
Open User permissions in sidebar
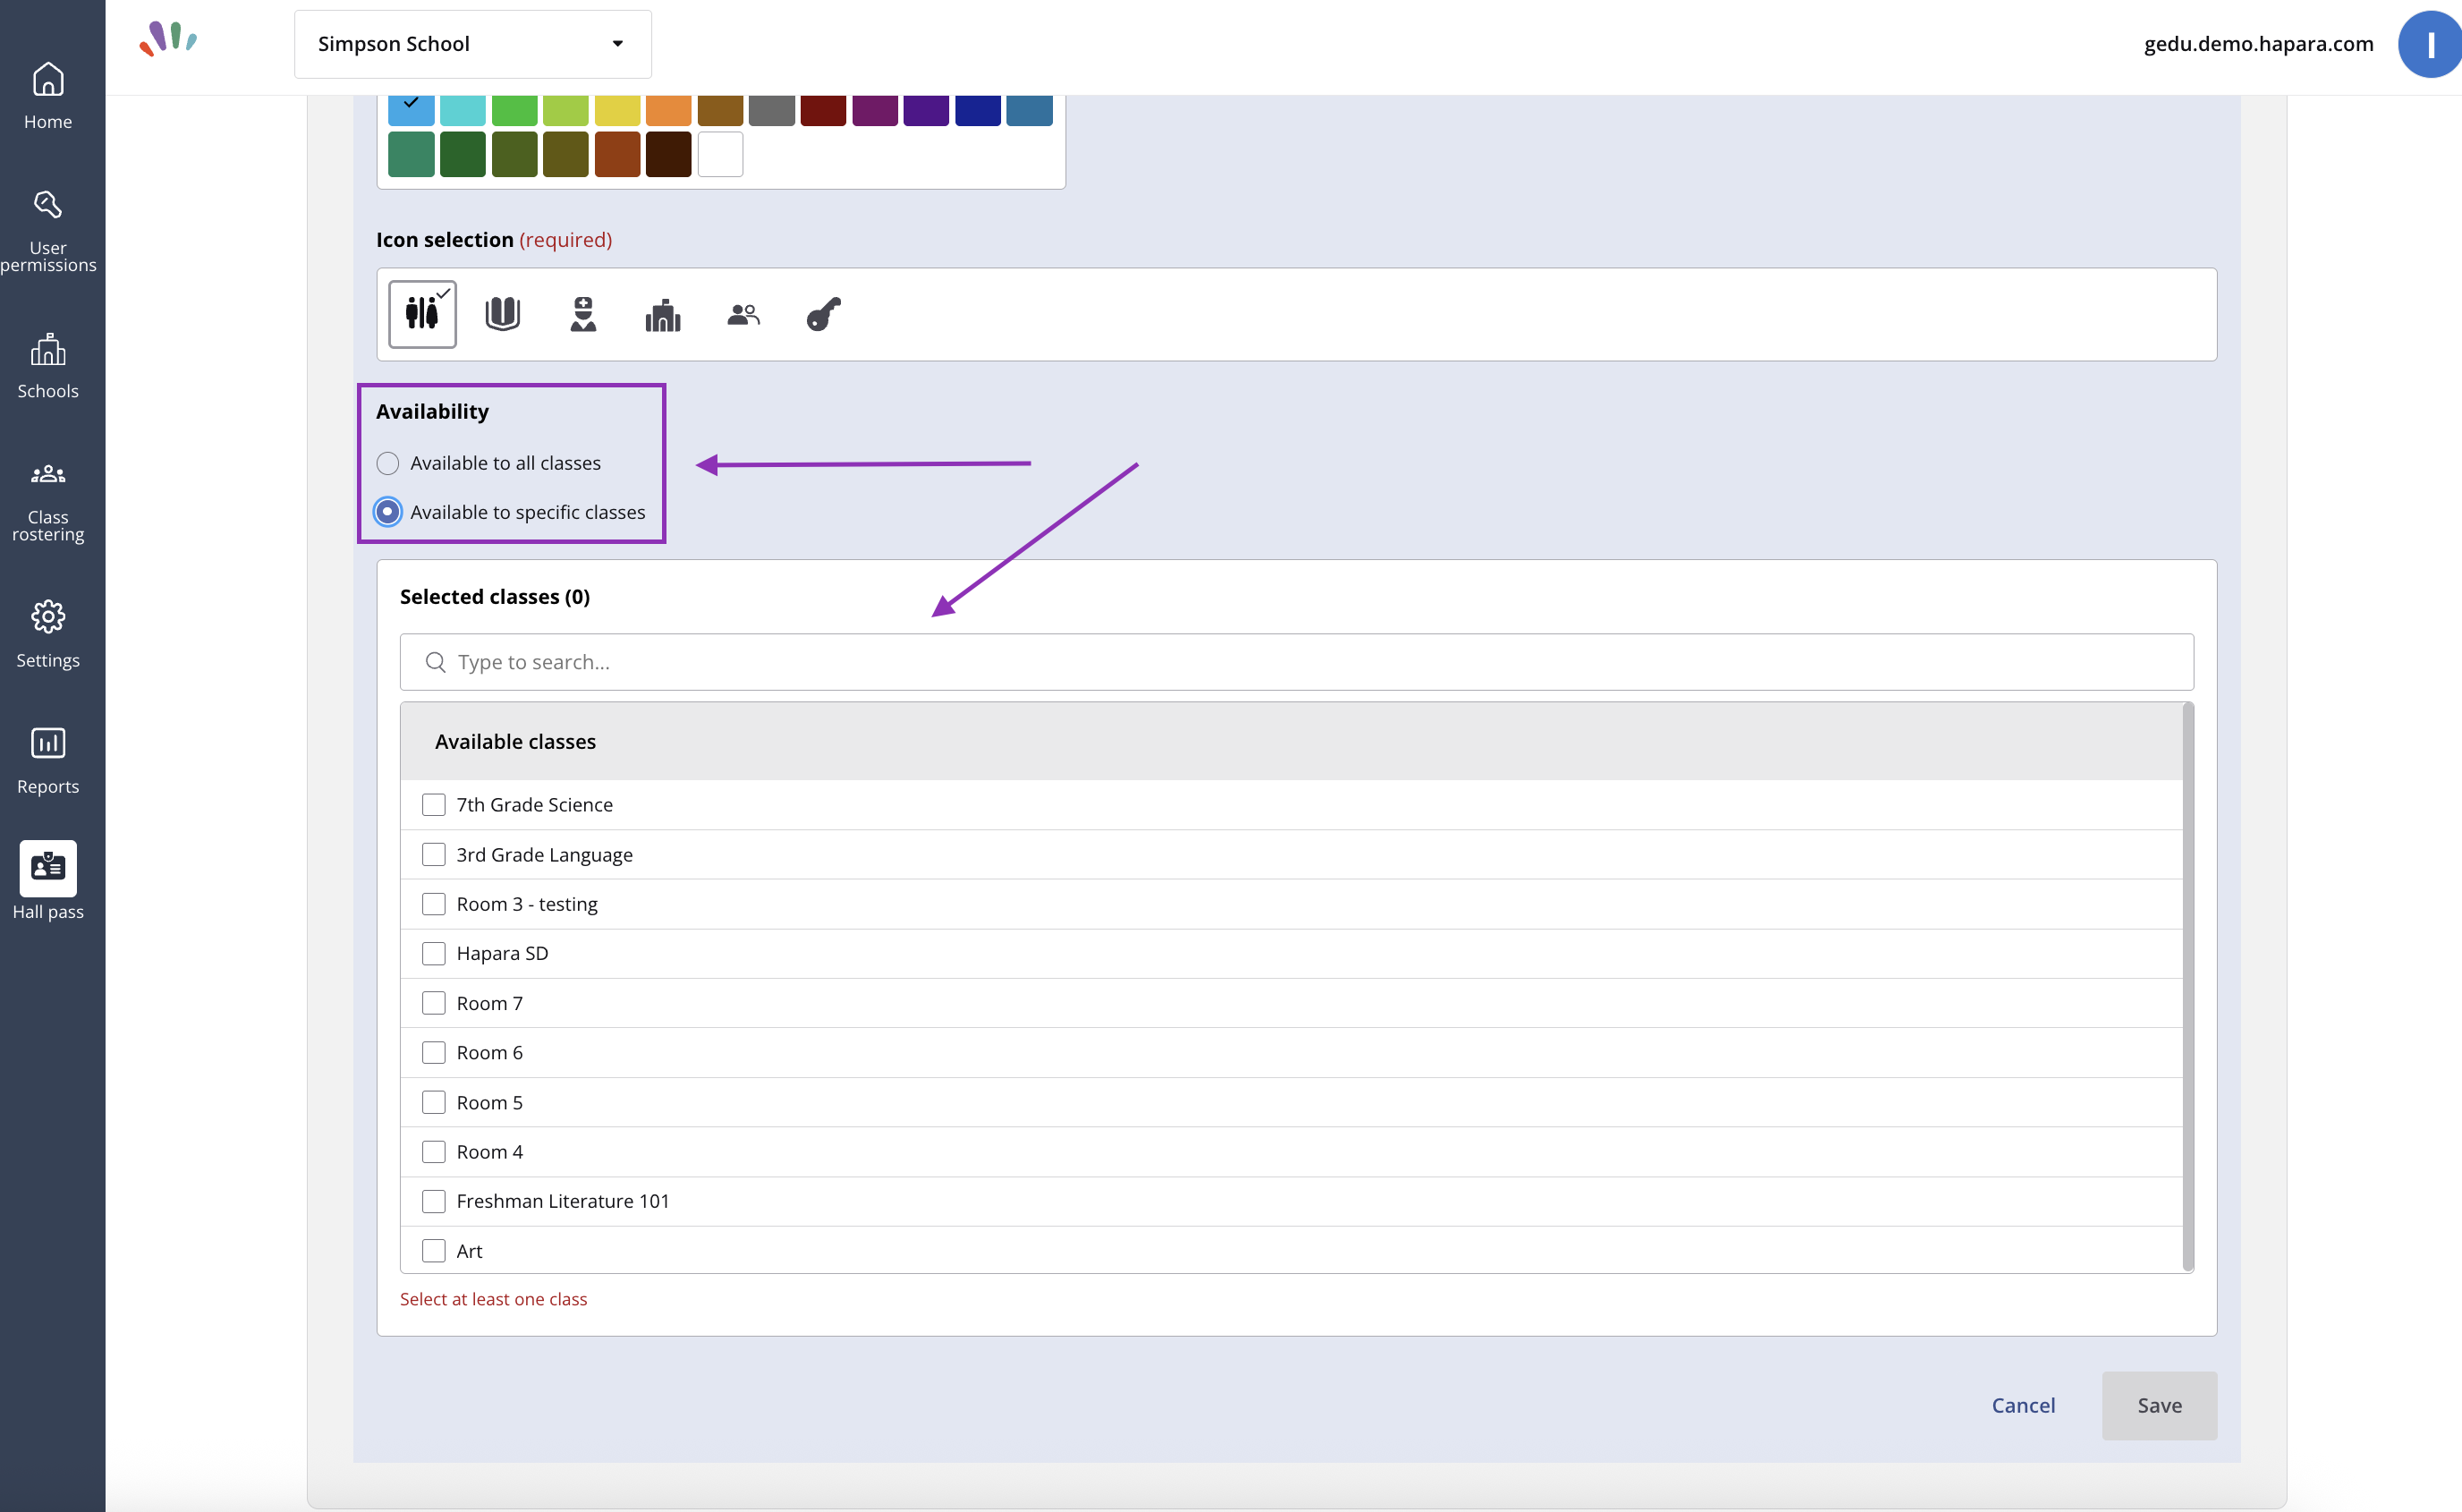pyautogui.click(x=48, y=230)
